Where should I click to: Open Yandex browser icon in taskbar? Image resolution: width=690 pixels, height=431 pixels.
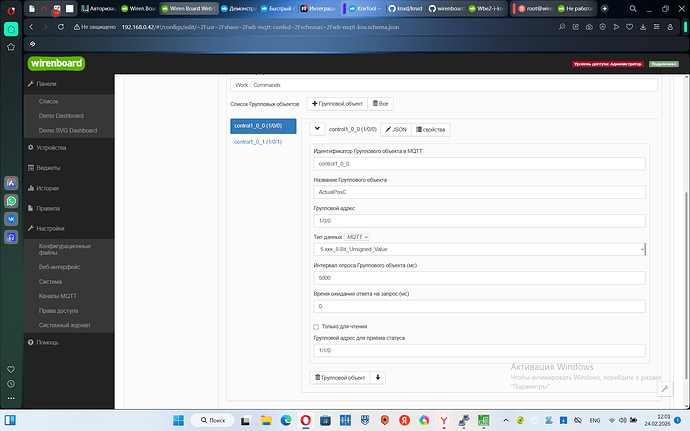(x=444, y=420)
